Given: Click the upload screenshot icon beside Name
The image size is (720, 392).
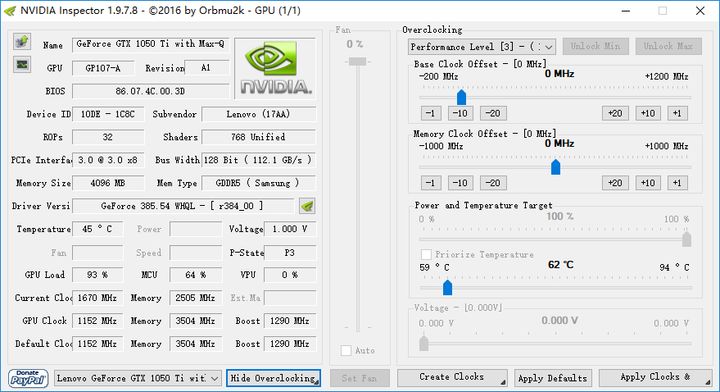Looking at the screenshot, I should [x=22, y=41].
